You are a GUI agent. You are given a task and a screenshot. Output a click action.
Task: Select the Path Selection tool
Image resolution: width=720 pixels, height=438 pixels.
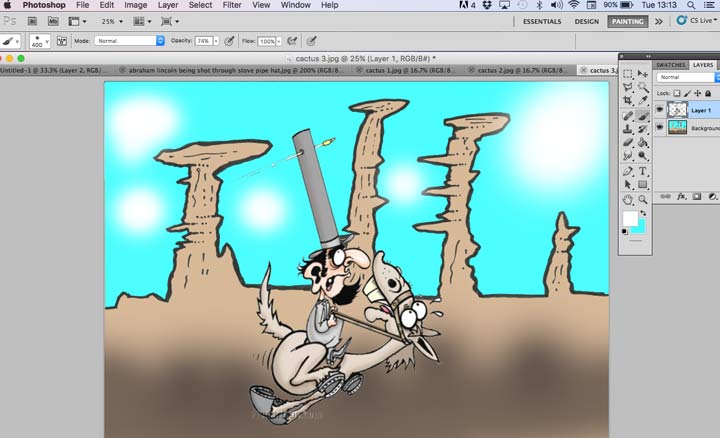click(x=628, y=185)
